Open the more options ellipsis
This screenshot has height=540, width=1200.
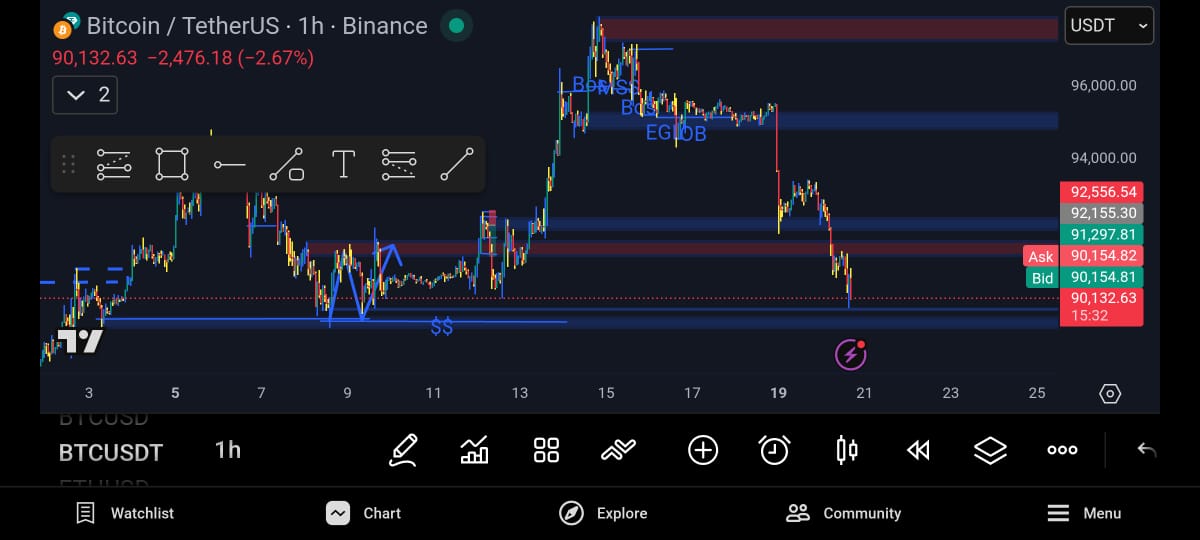(x=1062, y=450)
